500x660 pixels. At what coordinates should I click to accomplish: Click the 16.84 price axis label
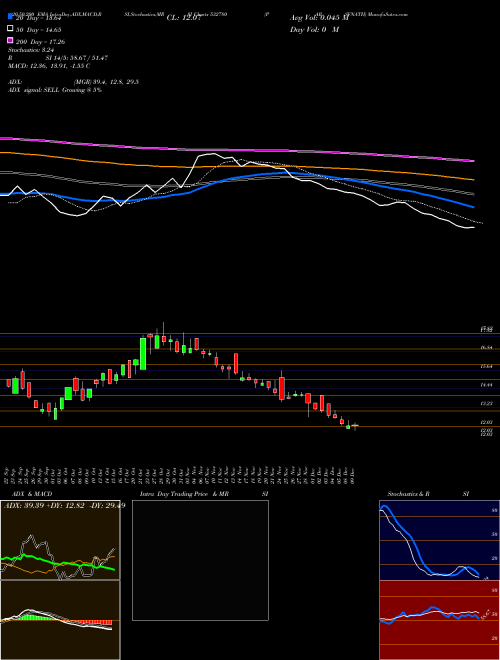[x=487, y=348]
